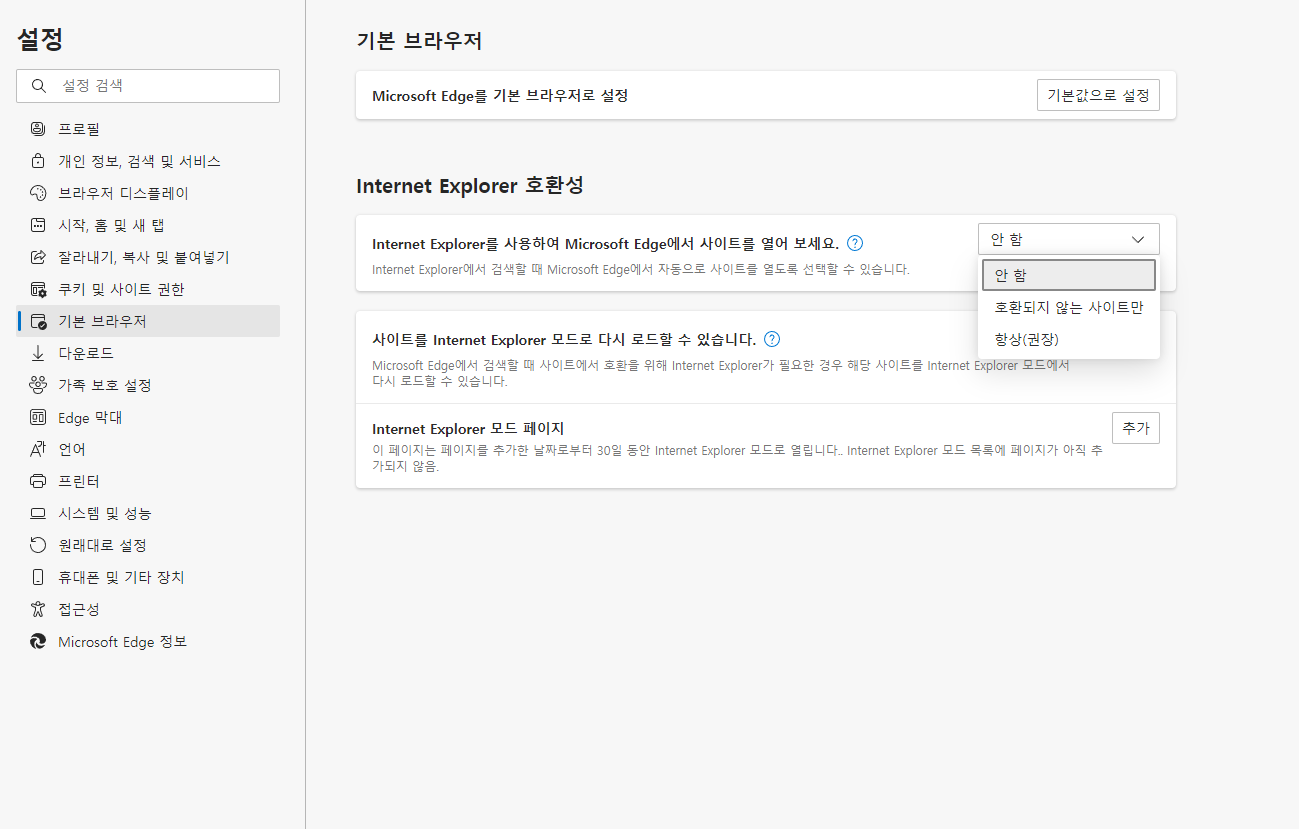Open '다운로드' settings page
1299x829 pixels.
pos(148,353)
